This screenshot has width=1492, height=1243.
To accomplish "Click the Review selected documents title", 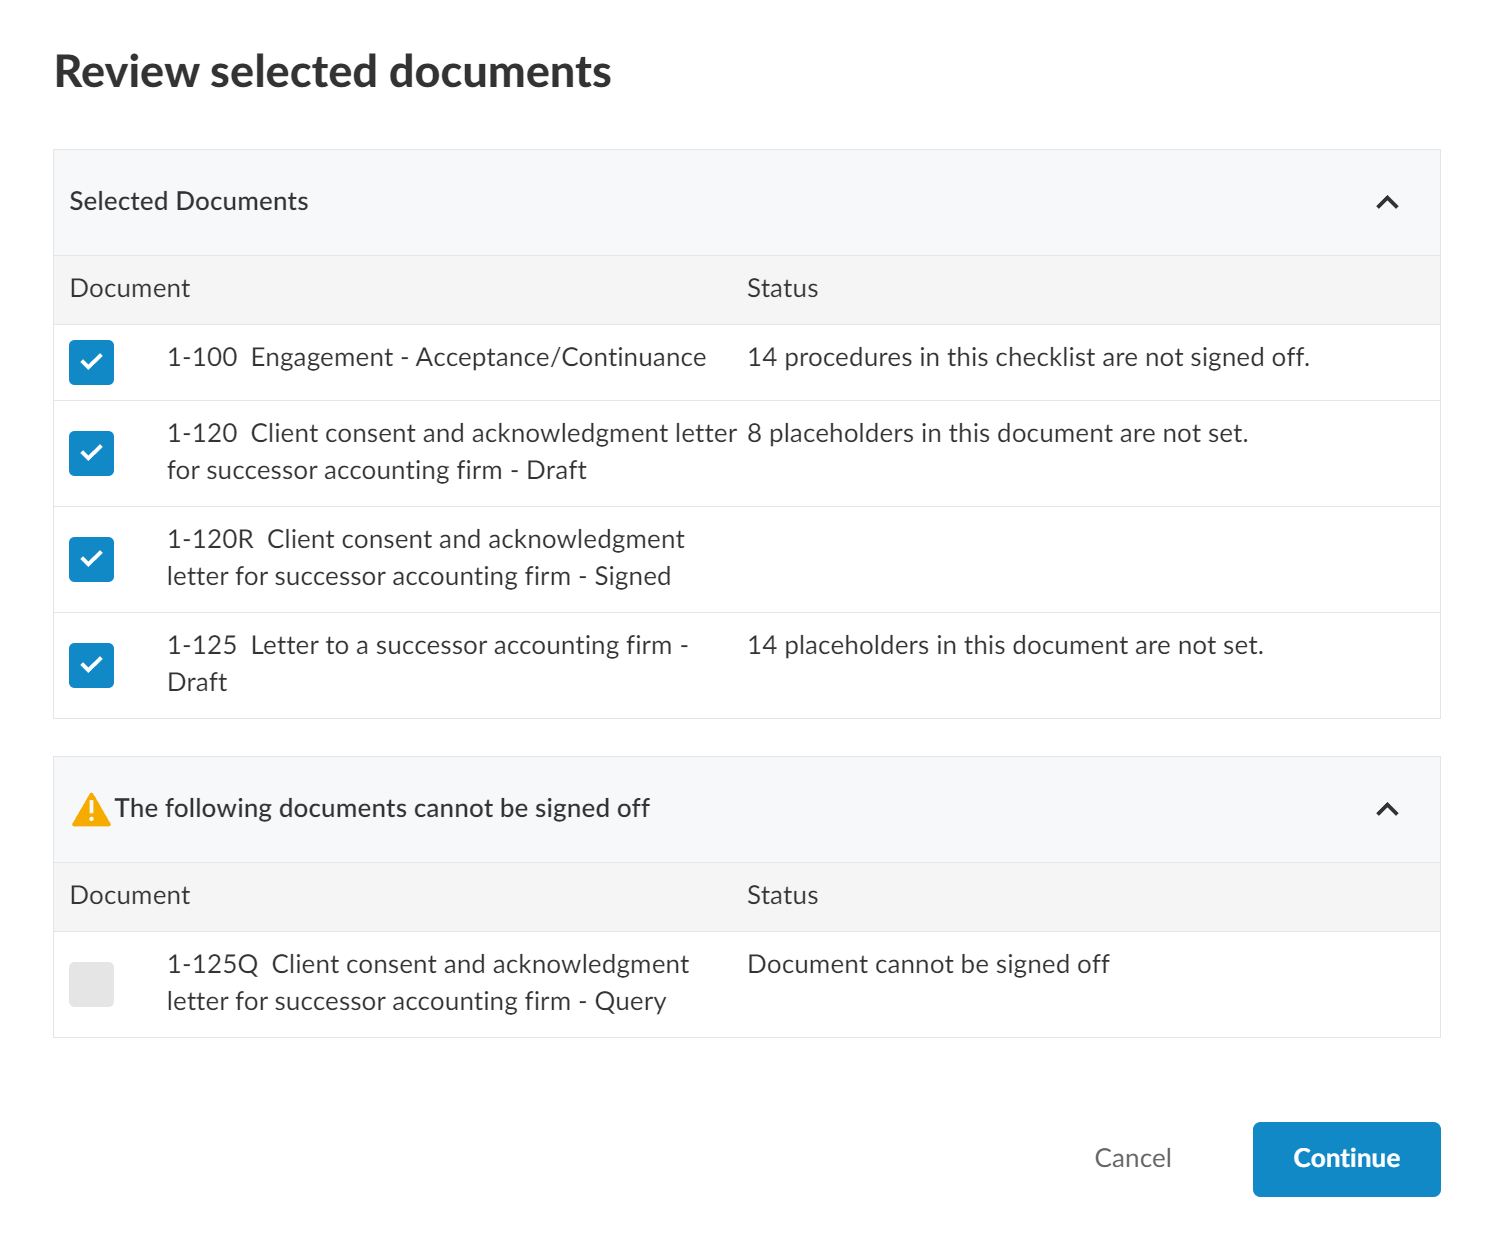I will click(x=334, y=71).
